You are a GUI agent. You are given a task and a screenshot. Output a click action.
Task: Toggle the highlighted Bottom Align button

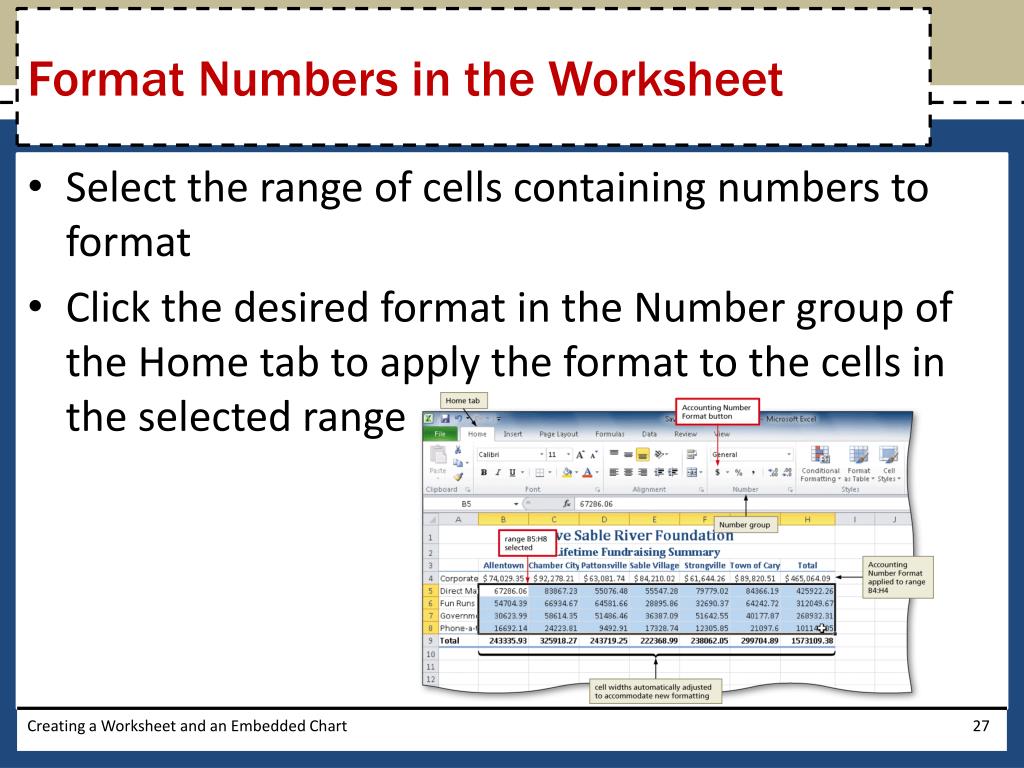(643, 455)
